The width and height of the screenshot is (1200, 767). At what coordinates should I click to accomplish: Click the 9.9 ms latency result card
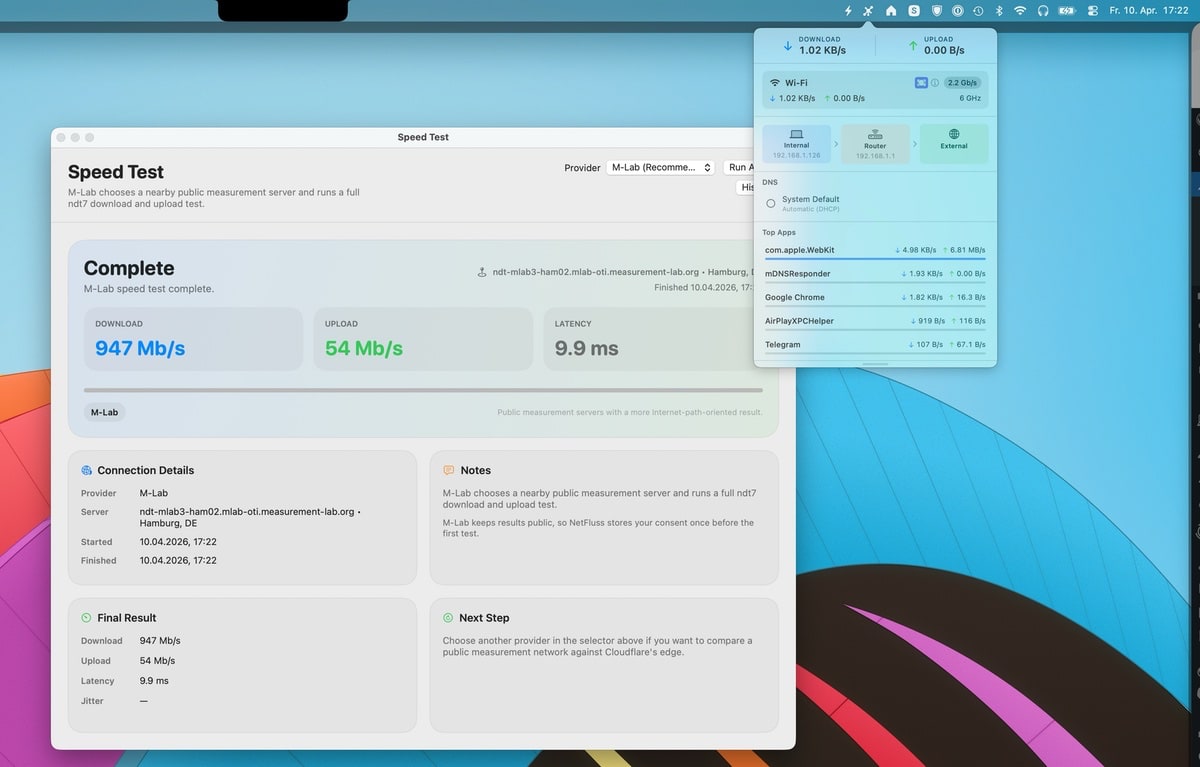click(x=649, y=339)
